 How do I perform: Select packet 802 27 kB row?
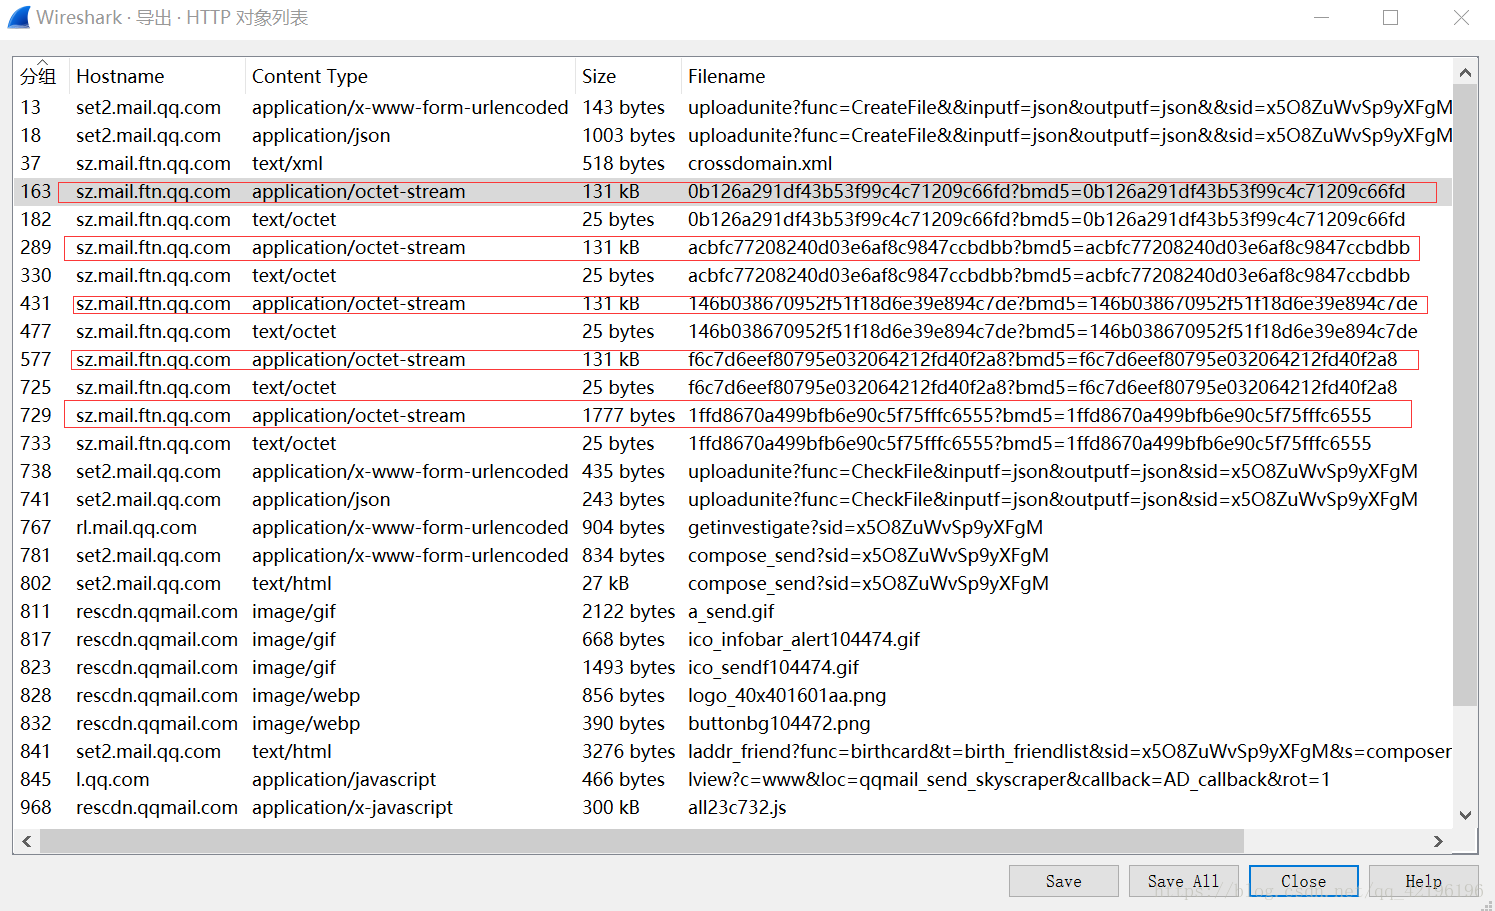click(733, 583)
